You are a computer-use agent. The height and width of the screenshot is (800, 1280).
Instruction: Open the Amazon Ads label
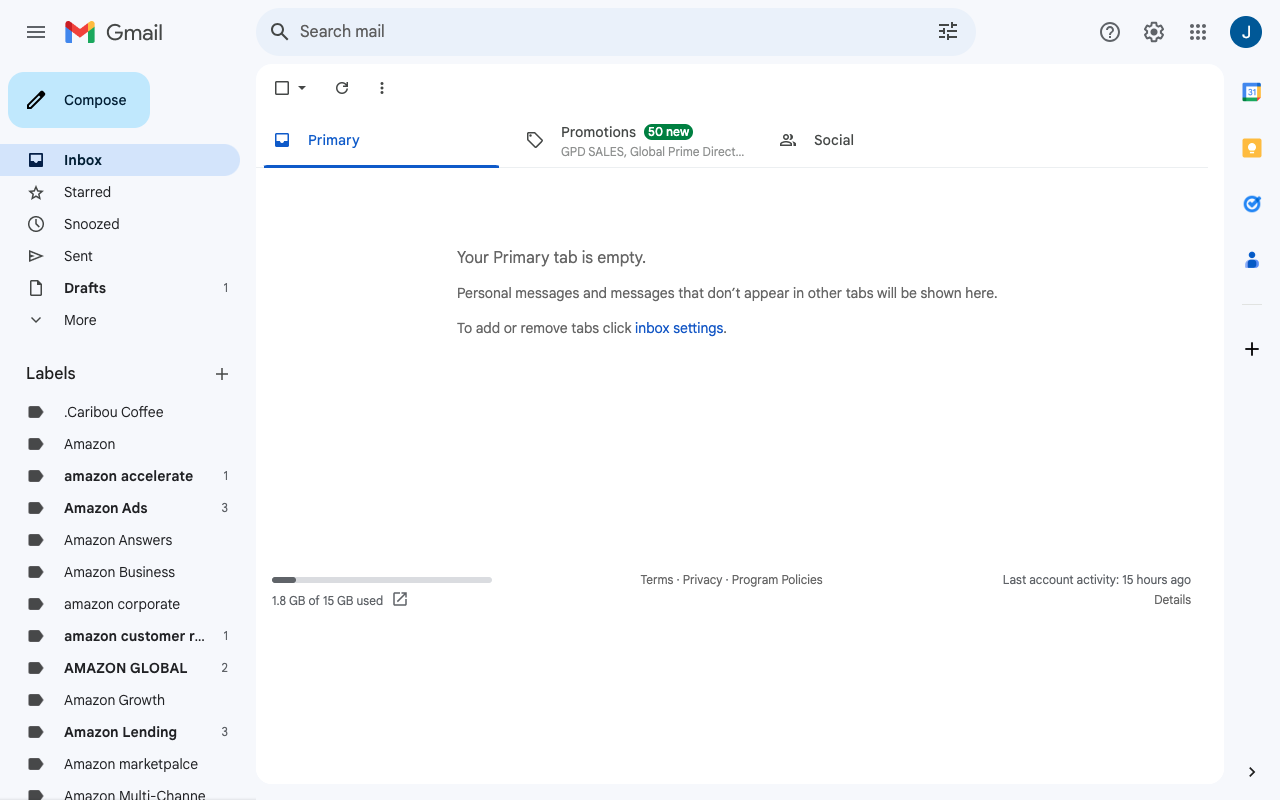click(x=120, y=508)
